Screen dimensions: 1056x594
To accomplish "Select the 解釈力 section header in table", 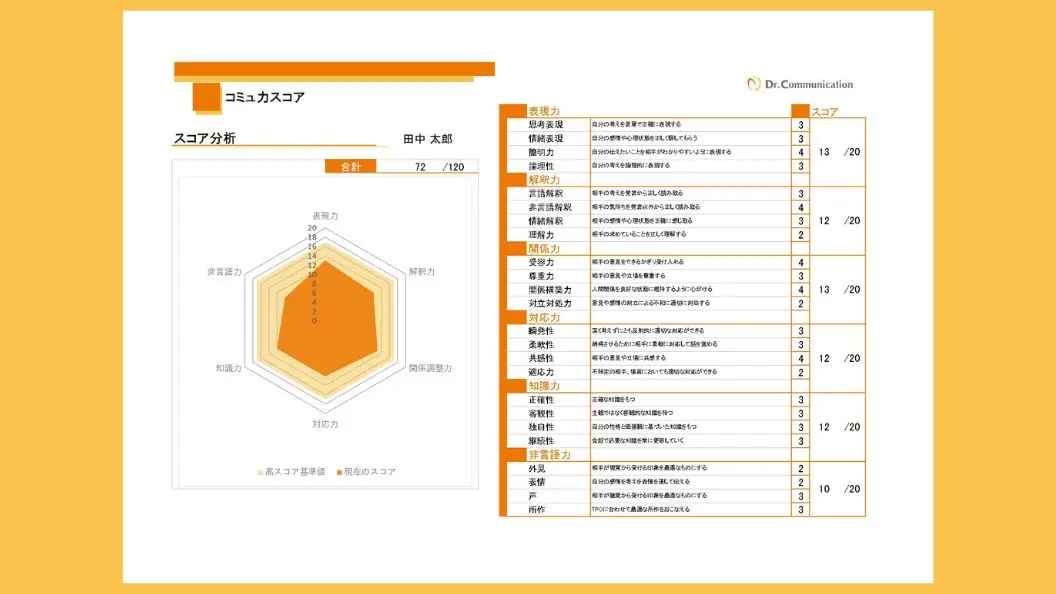I will point(543,180).
